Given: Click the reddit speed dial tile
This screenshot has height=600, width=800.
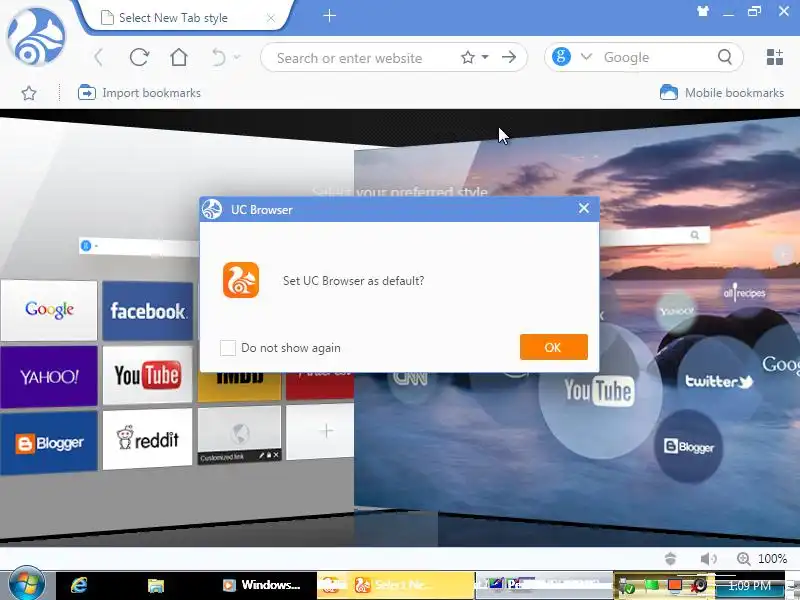Looking at the screenshot, I should pyautogui.click(x=147, y=439).
